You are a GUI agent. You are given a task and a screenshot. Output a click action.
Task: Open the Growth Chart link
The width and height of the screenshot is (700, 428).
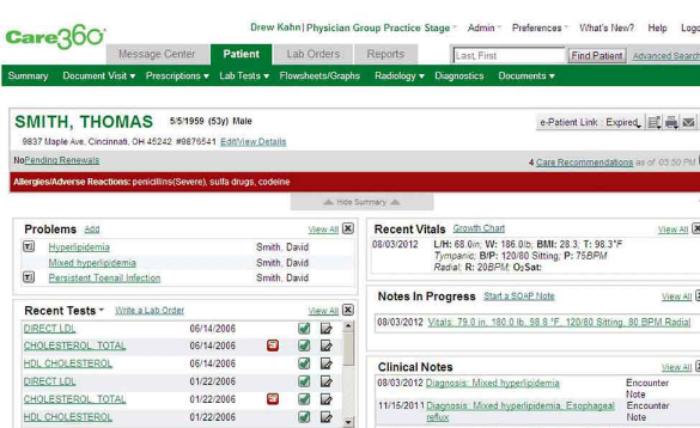coord(479,228)
